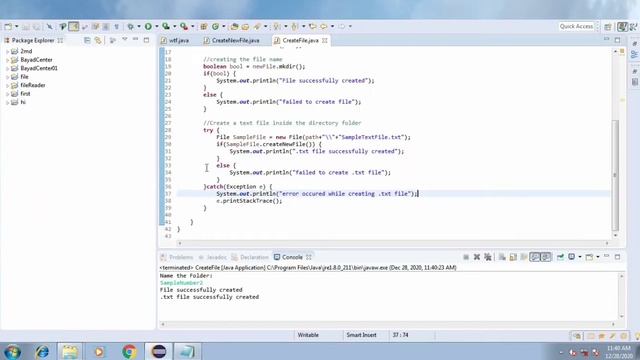This screenshot has width=640, height=360.
Task: Click the New file toolbar icon
Action: click(x=8, y=27)
